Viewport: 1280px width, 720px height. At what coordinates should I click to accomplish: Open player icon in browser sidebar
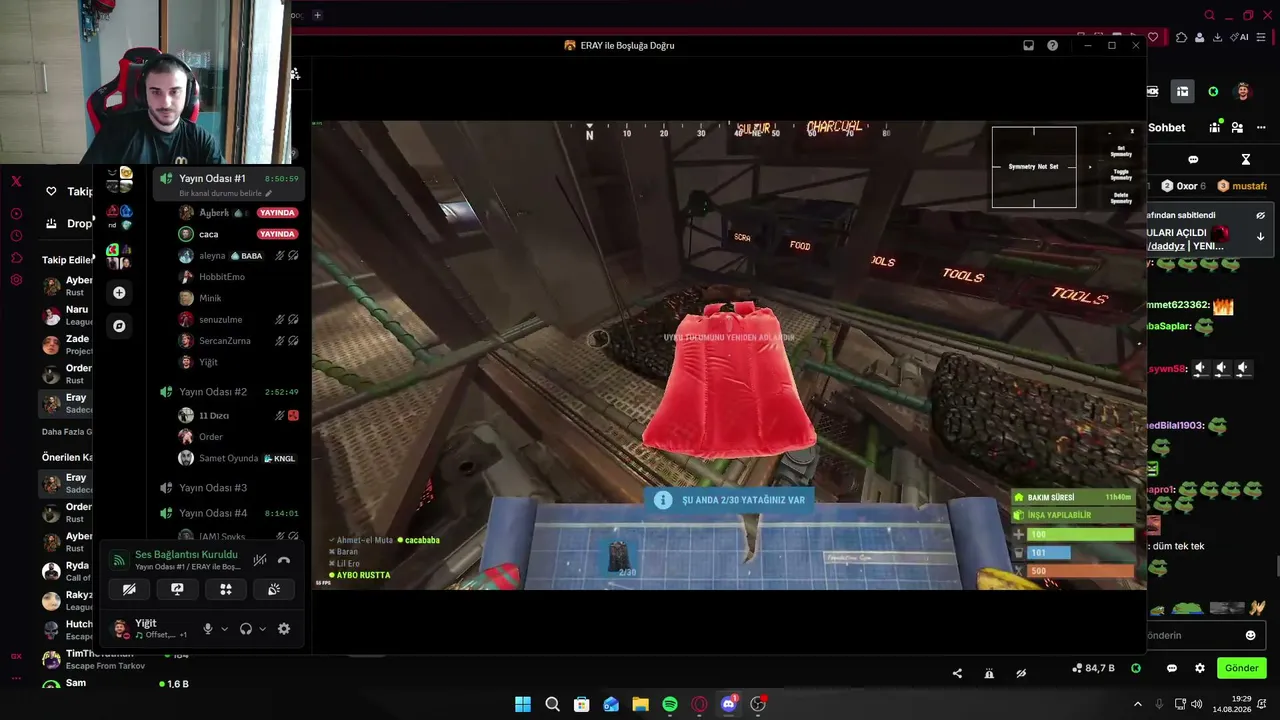point(16,214)
